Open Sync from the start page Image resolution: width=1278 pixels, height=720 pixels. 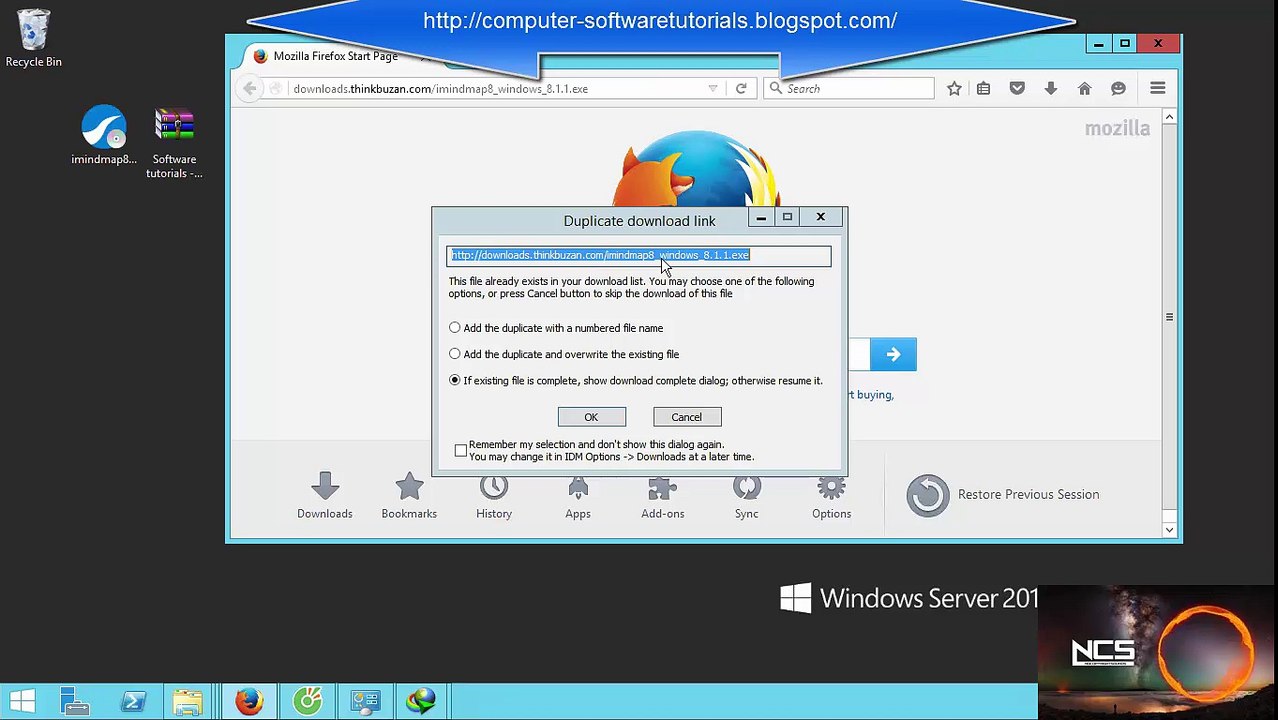click(x=747, y=496)
